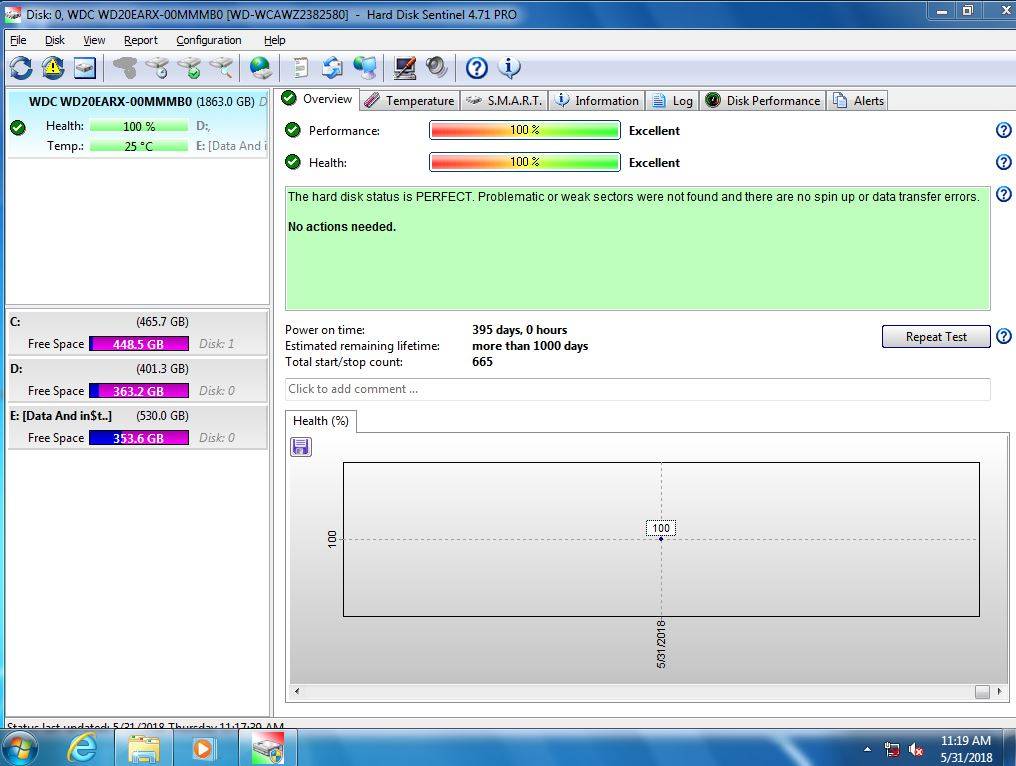This screenshot has width=1016, height=766.
Task: Select the D: partition entry
Action: pos(137,380)
